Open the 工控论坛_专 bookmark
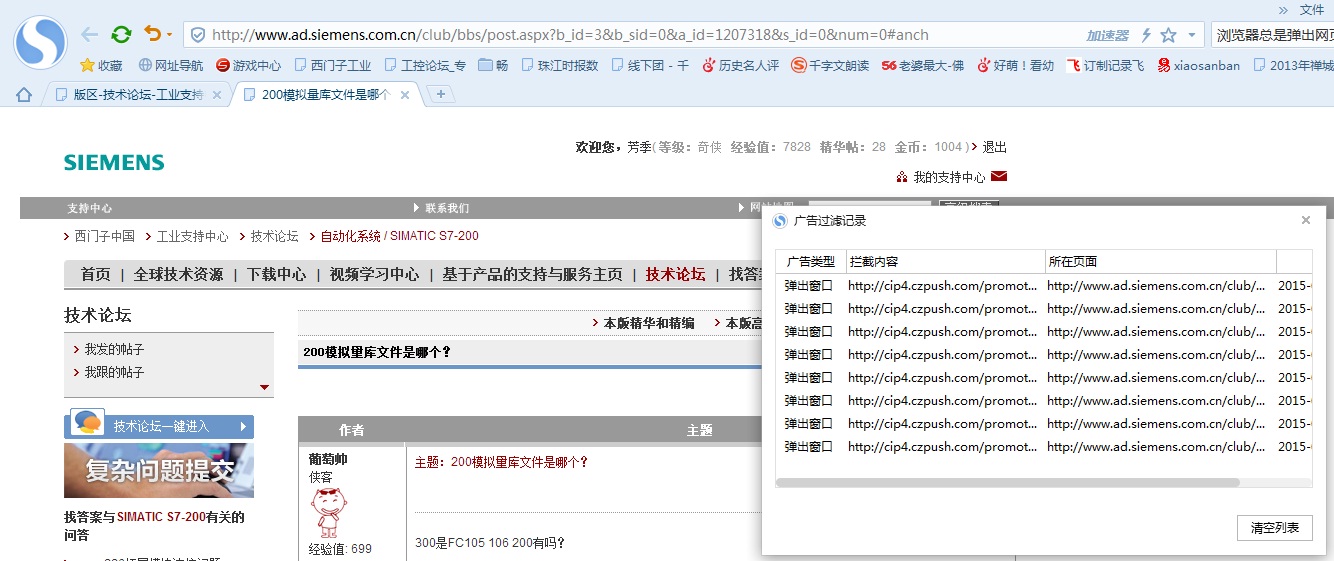 coord(425,65)
